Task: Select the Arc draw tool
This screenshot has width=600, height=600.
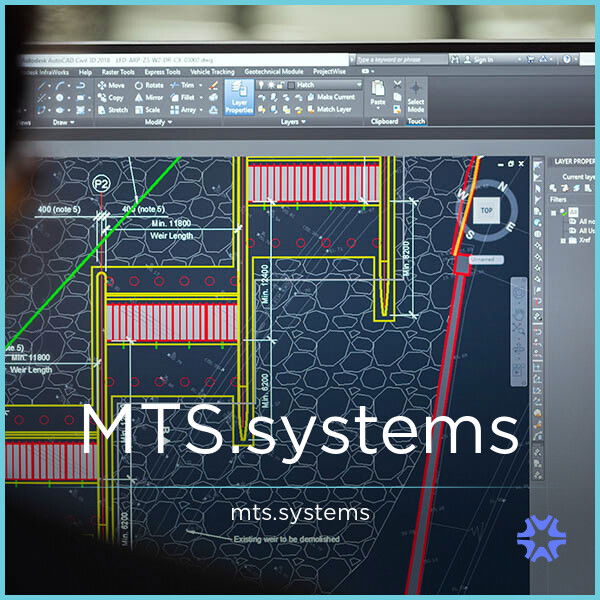Action: 60,85
